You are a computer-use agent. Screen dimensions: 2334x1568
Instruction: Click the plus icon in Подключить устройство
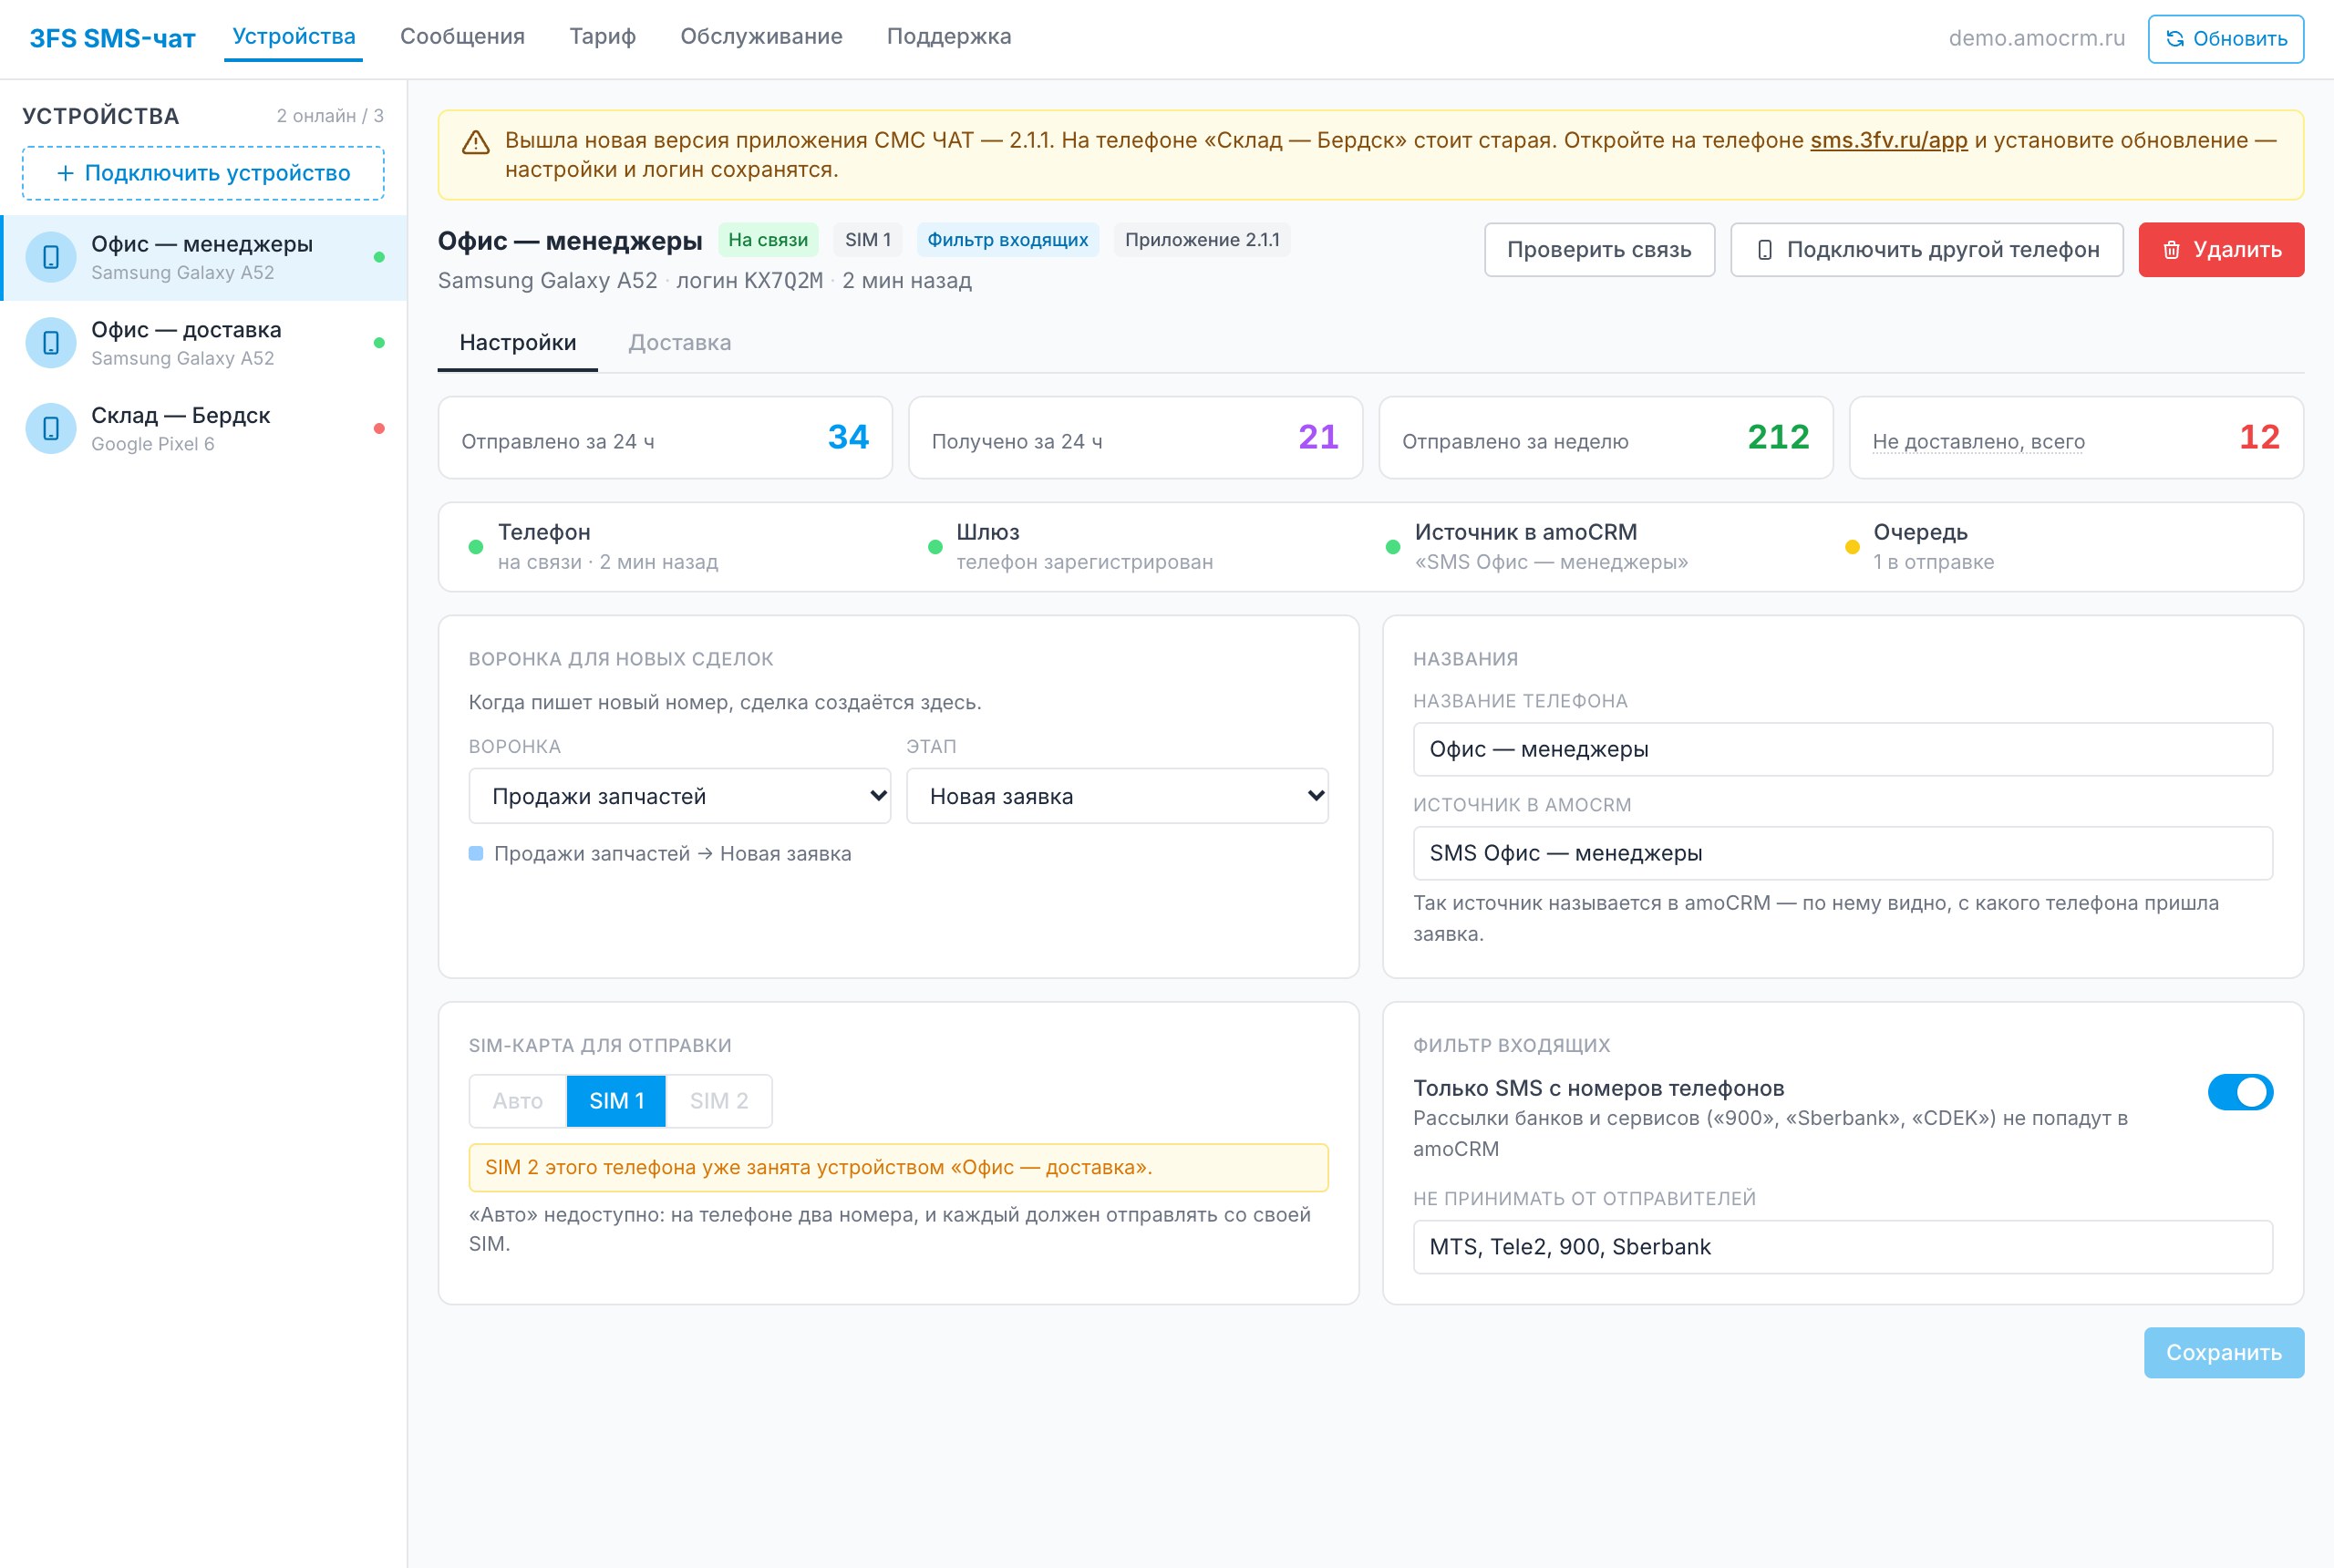[65, 173]
